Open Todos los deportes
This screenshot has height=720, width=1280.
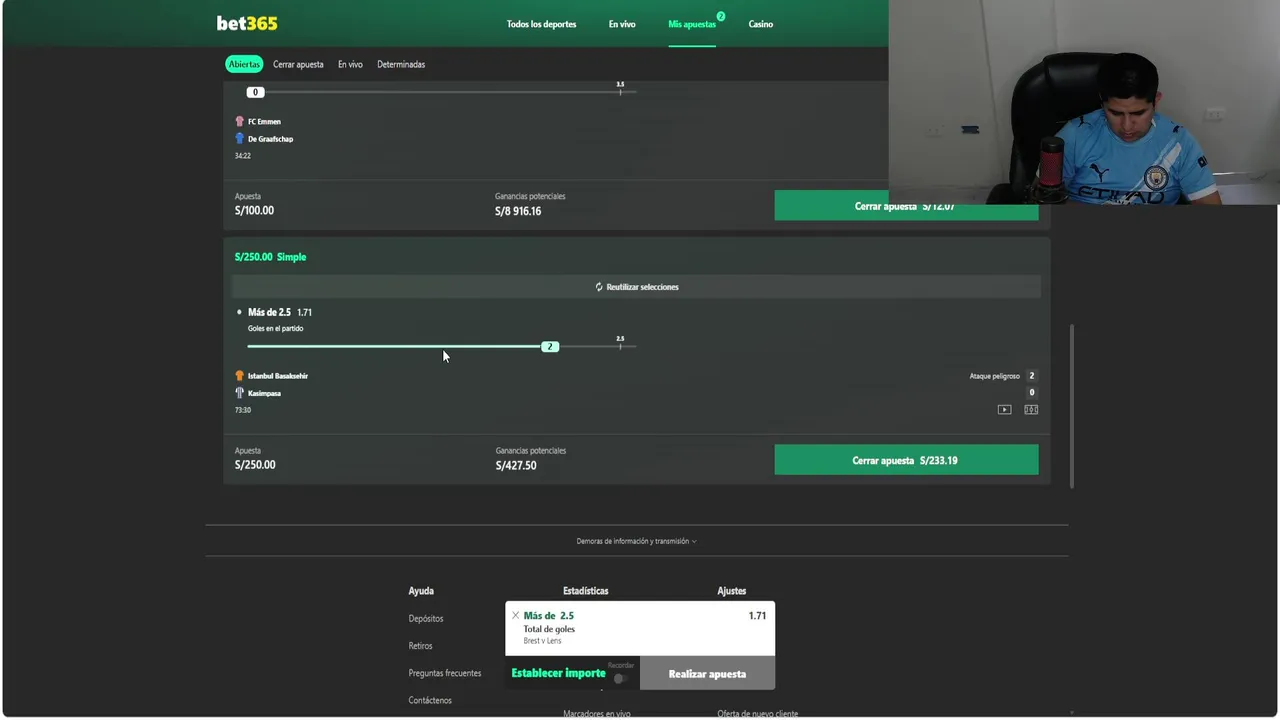[x=541, y=24]
